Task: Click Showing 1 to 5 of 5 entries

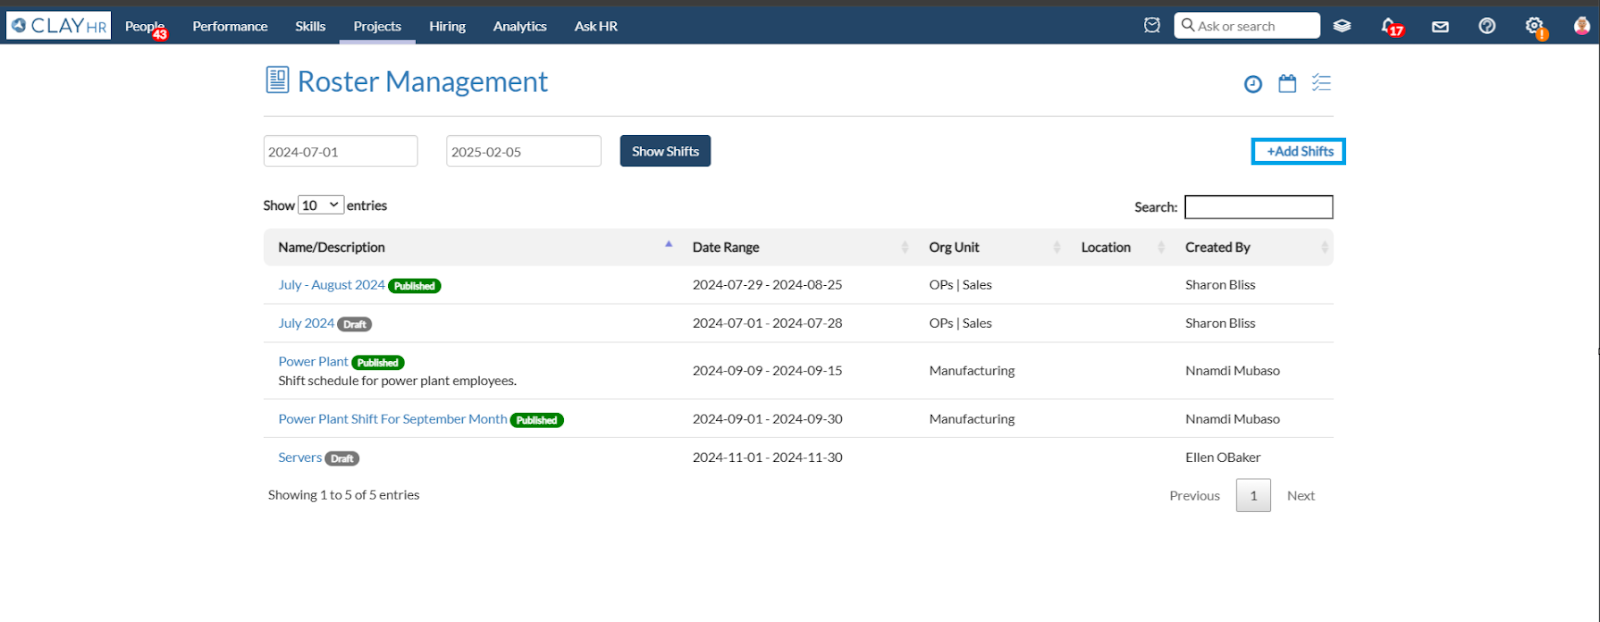Action: point(344,495)
